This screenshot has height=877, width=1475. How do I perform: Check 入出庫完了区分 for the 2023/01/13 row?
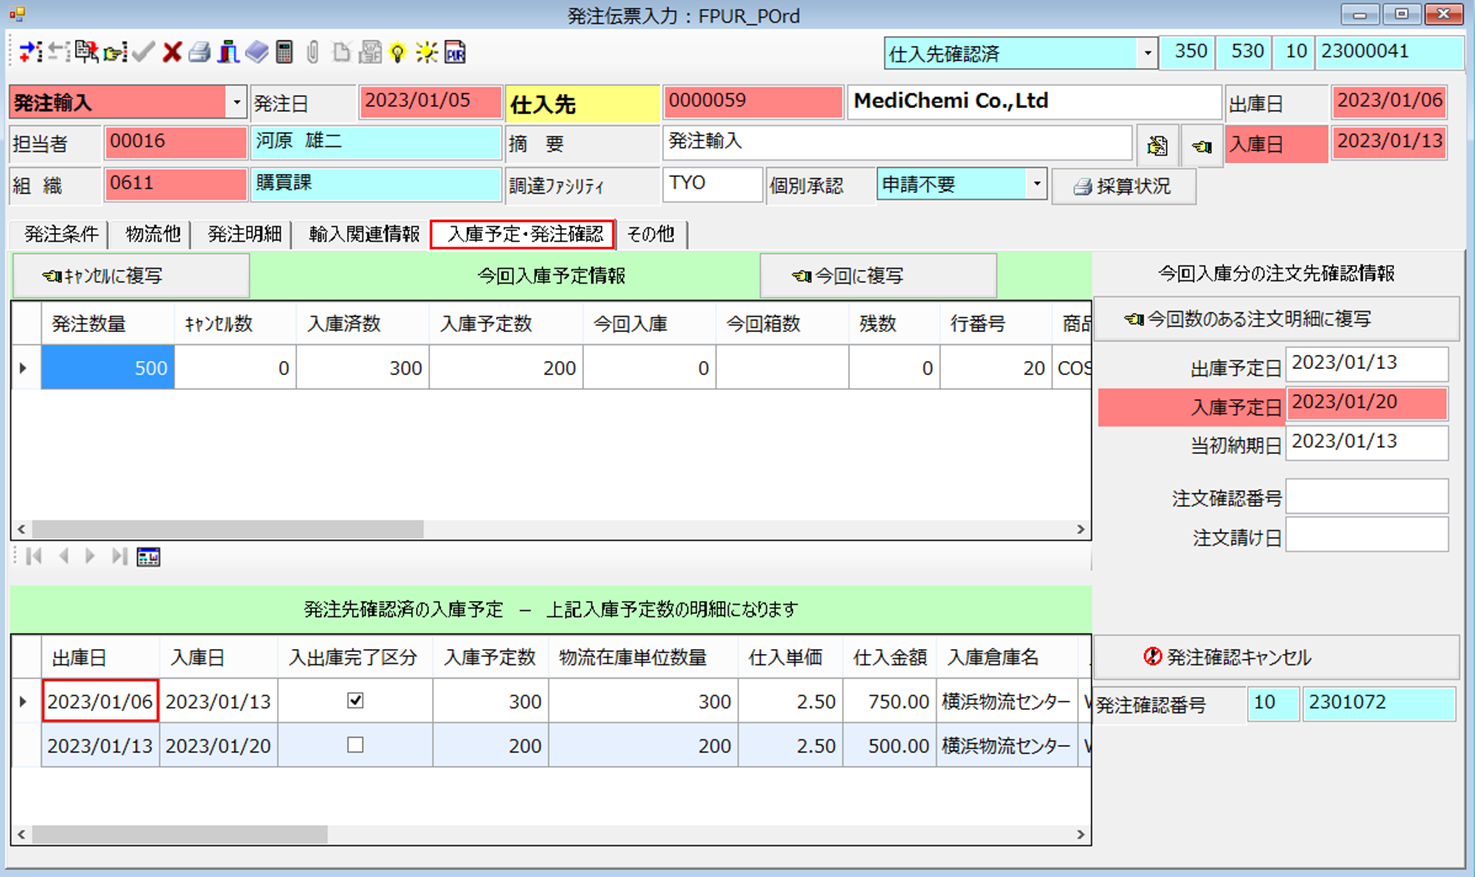tap(355, 745)
